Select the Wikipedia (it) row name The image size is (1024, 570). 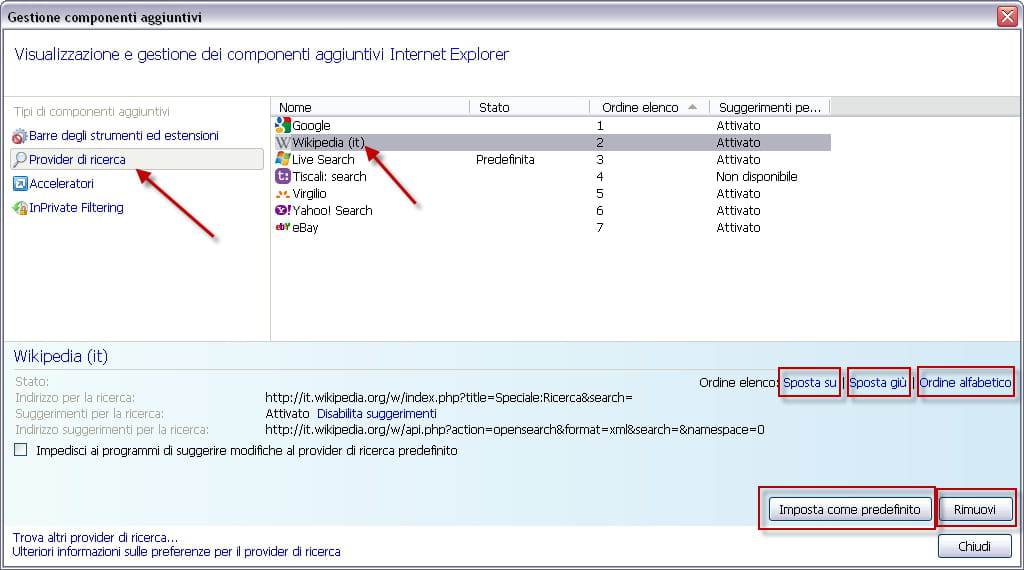pos(328,142)
